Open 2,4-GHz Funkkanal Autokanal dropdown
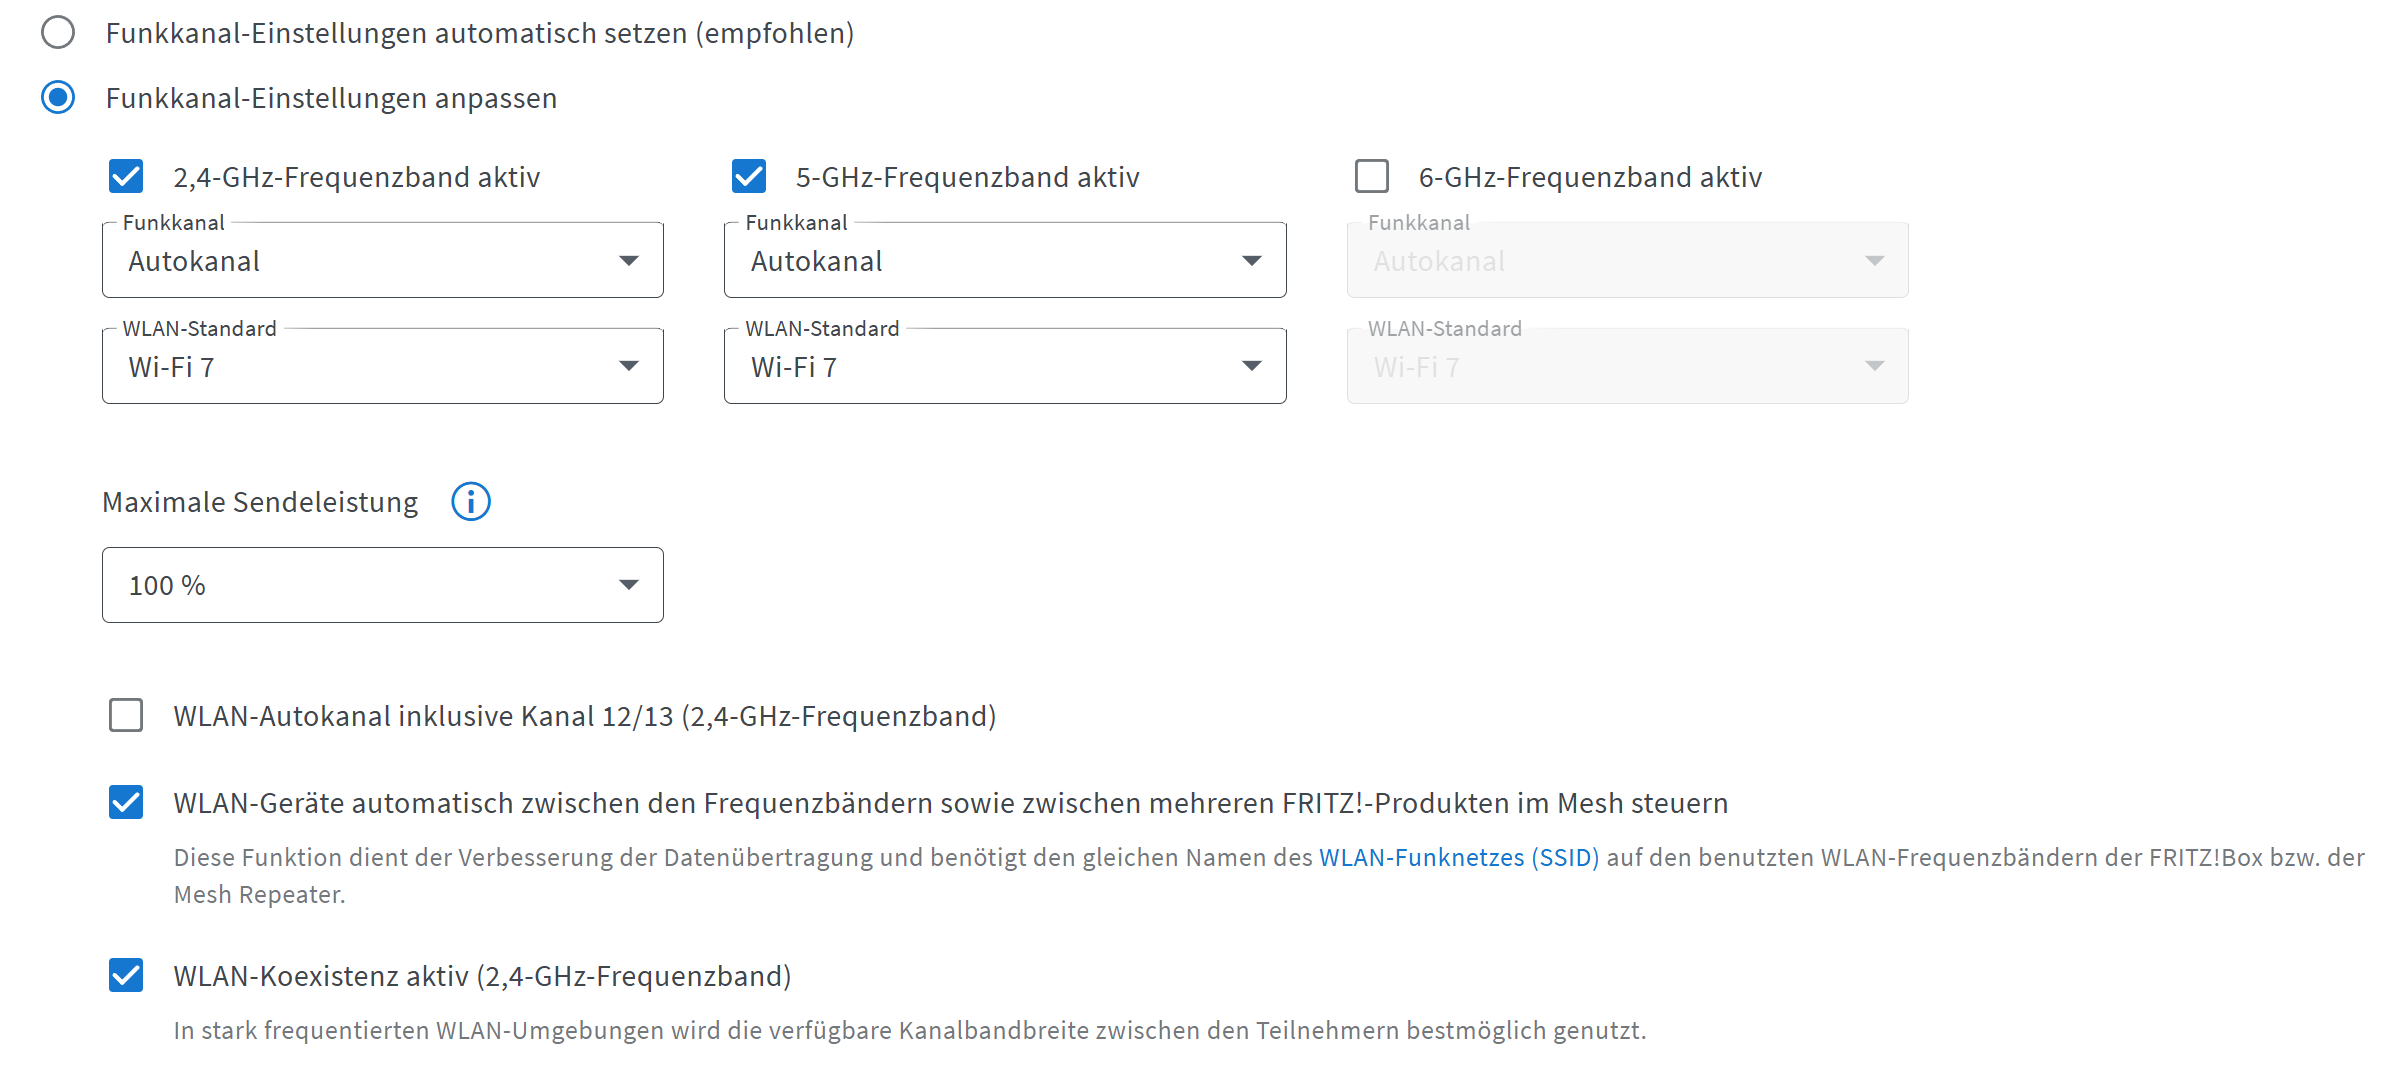Image resolution: width=2394 pixels, height=1069 pixels. (x=383, y=260)
